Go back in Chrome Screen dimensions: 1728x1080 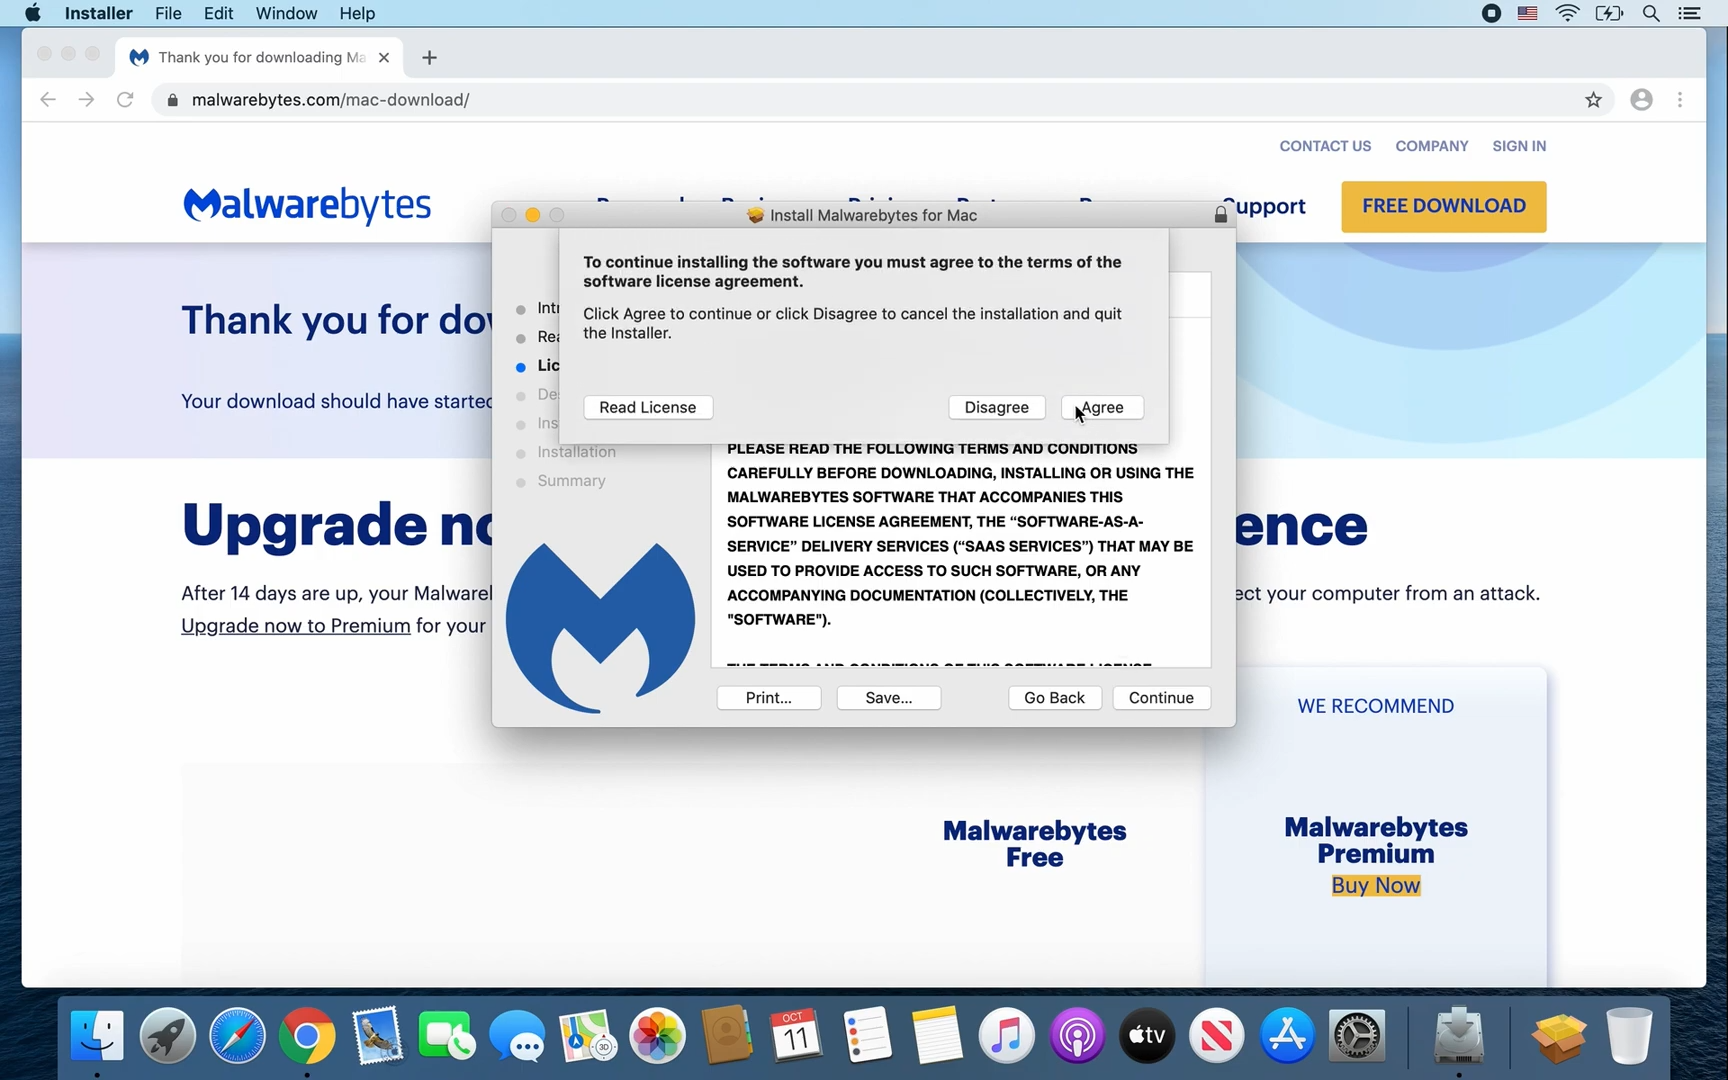point(47,99)
